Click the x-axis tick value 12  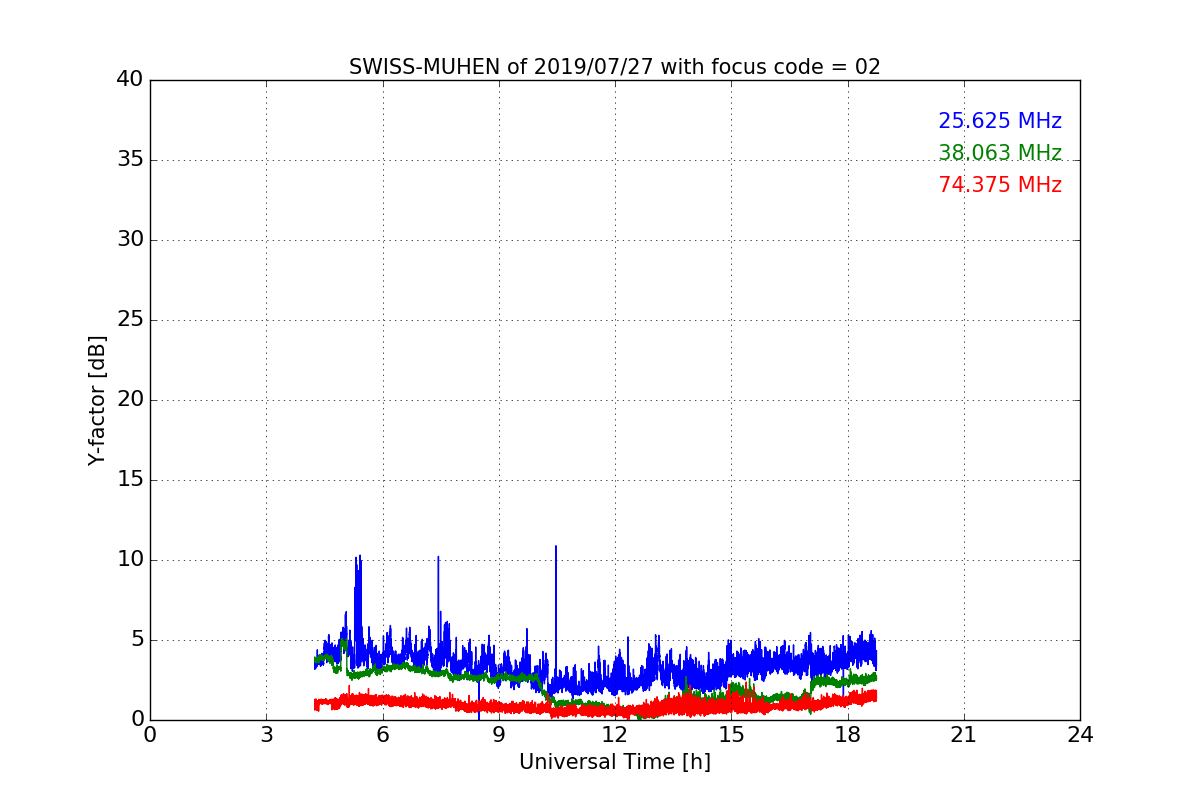point(615,735)
